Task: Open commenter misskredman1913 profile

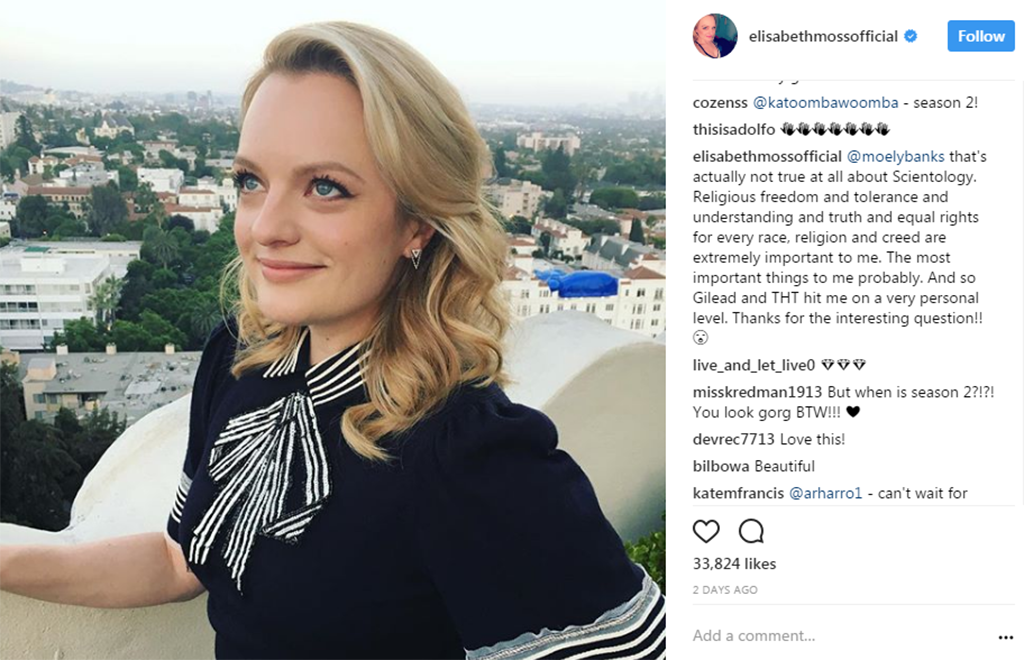Action: (x=757, y=392)
